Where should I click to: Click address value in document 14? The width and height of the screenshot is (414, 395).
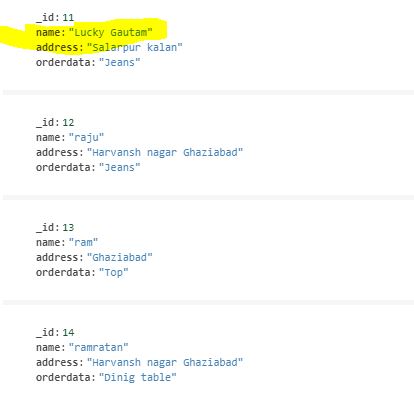click(165, 362)
